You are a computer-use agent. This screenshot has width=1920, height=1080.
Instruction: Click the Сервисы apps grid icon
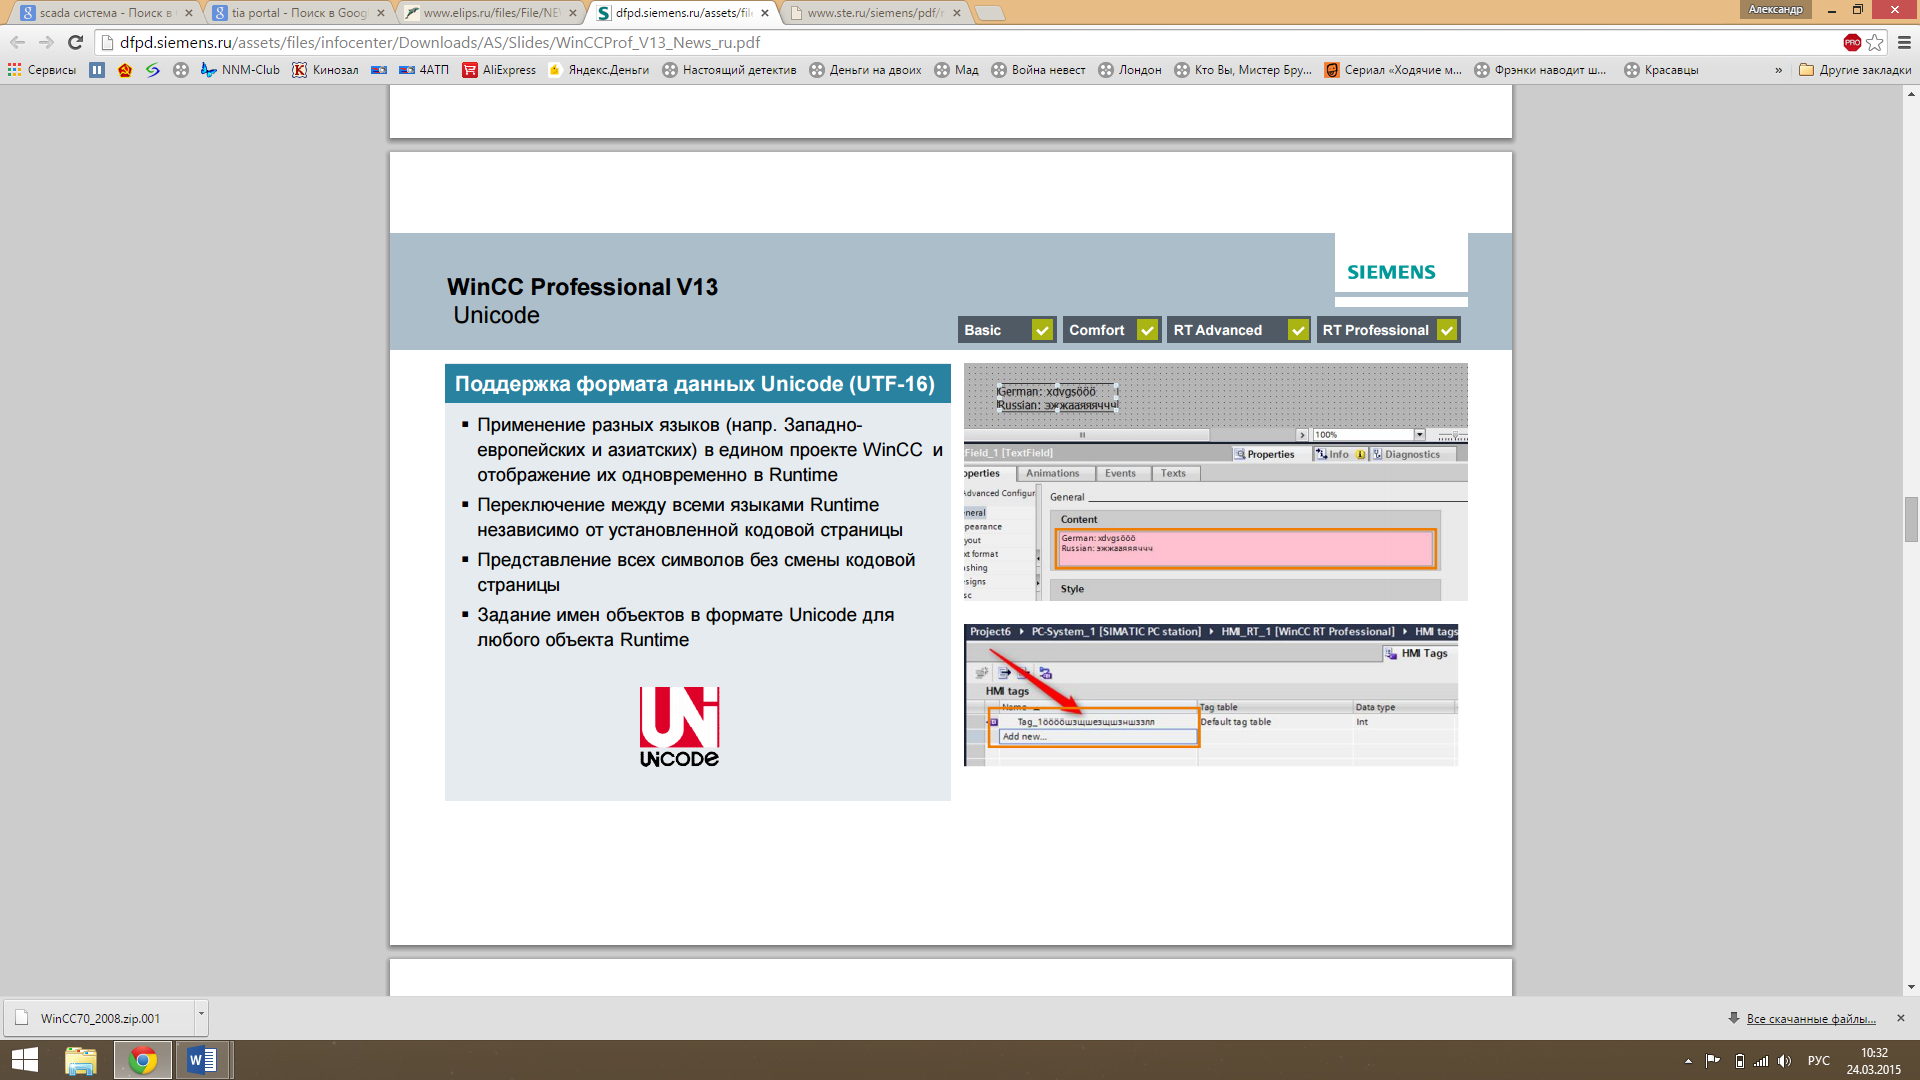pyautogui.click(x=14, y=70)
